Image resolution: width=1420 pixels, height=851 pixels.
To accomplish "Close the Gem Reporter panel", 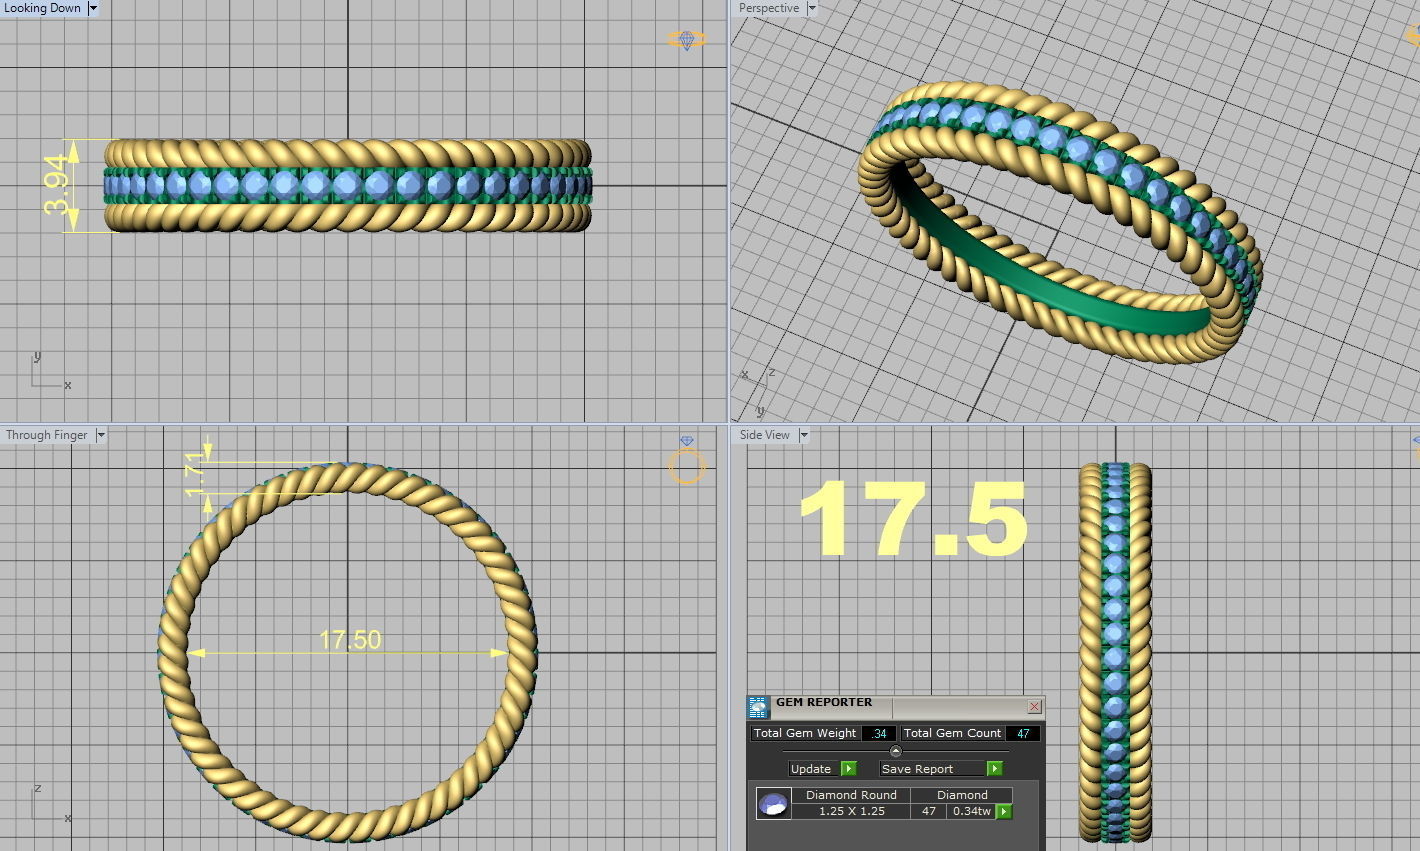I will coord(1034,707).
